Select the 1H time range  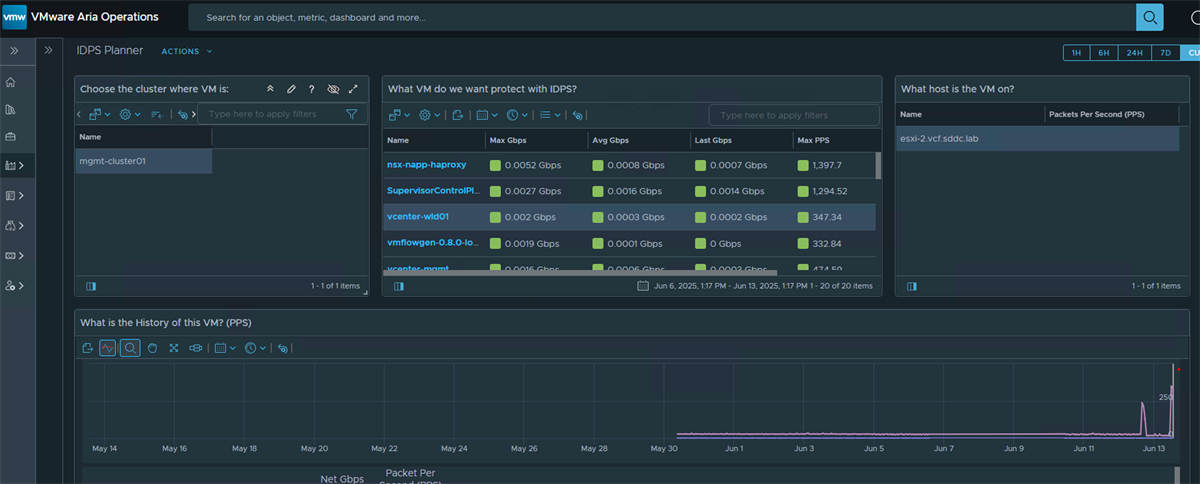[1076, 53]
